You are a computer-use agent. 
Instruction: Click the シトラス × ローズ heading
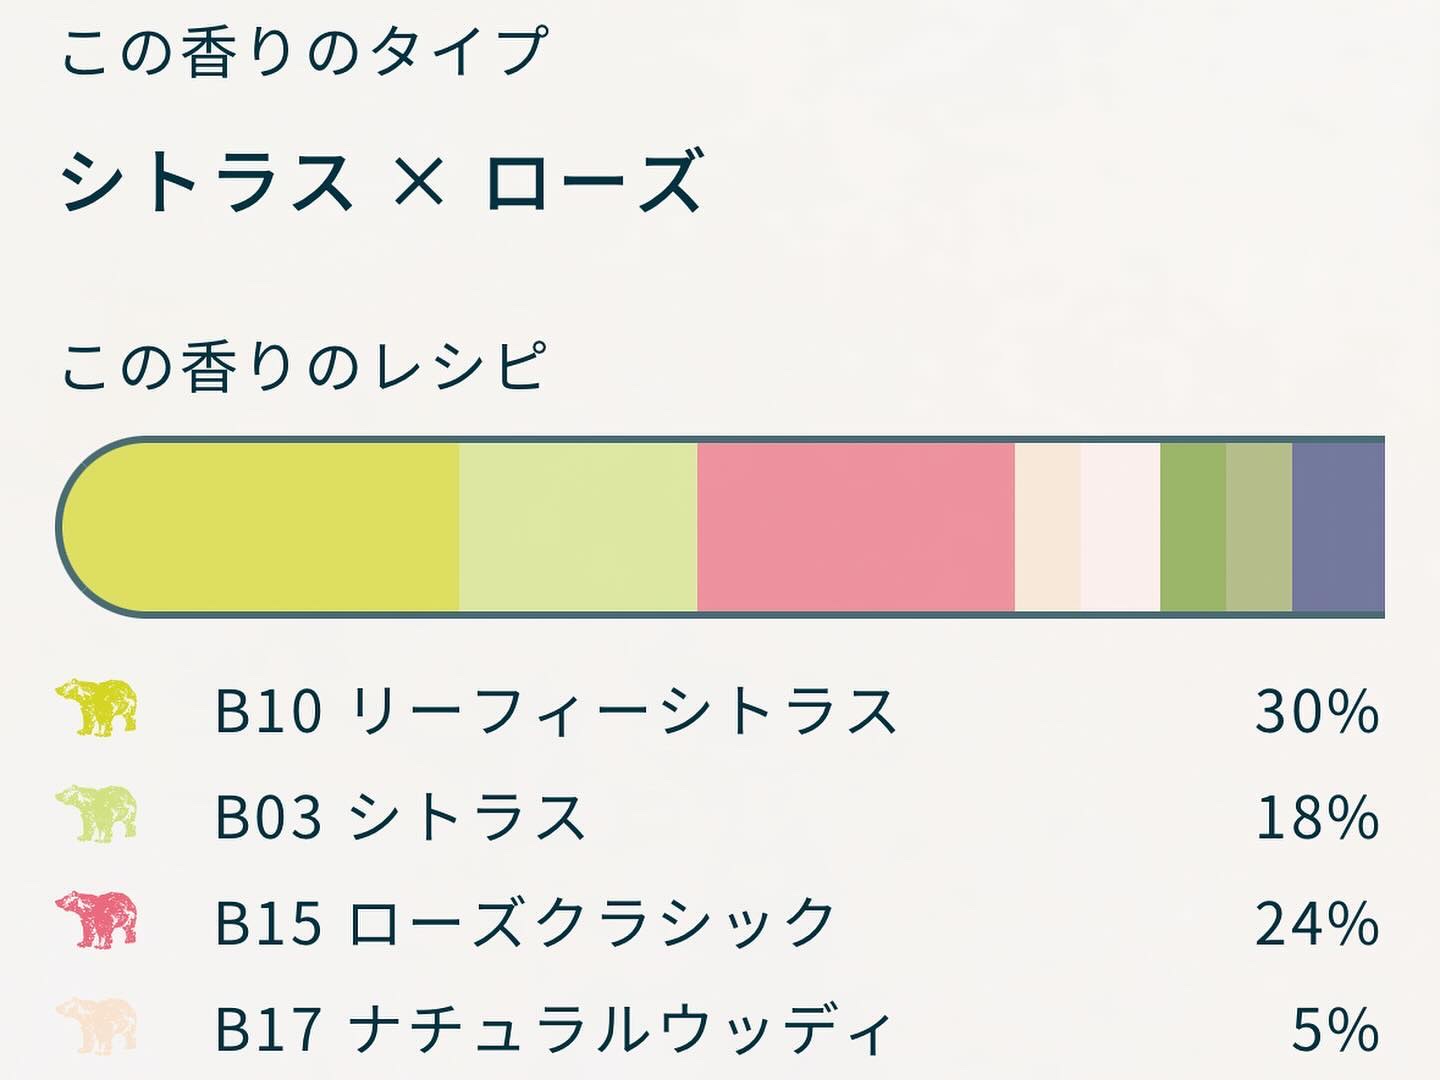[382, 180]
